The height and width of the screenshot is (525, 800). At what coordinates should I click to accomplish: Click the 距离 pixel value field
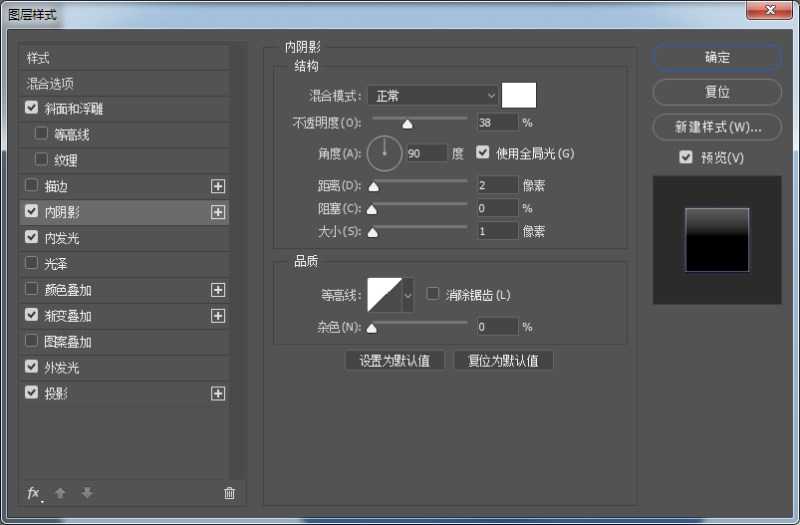click(497, 185)
